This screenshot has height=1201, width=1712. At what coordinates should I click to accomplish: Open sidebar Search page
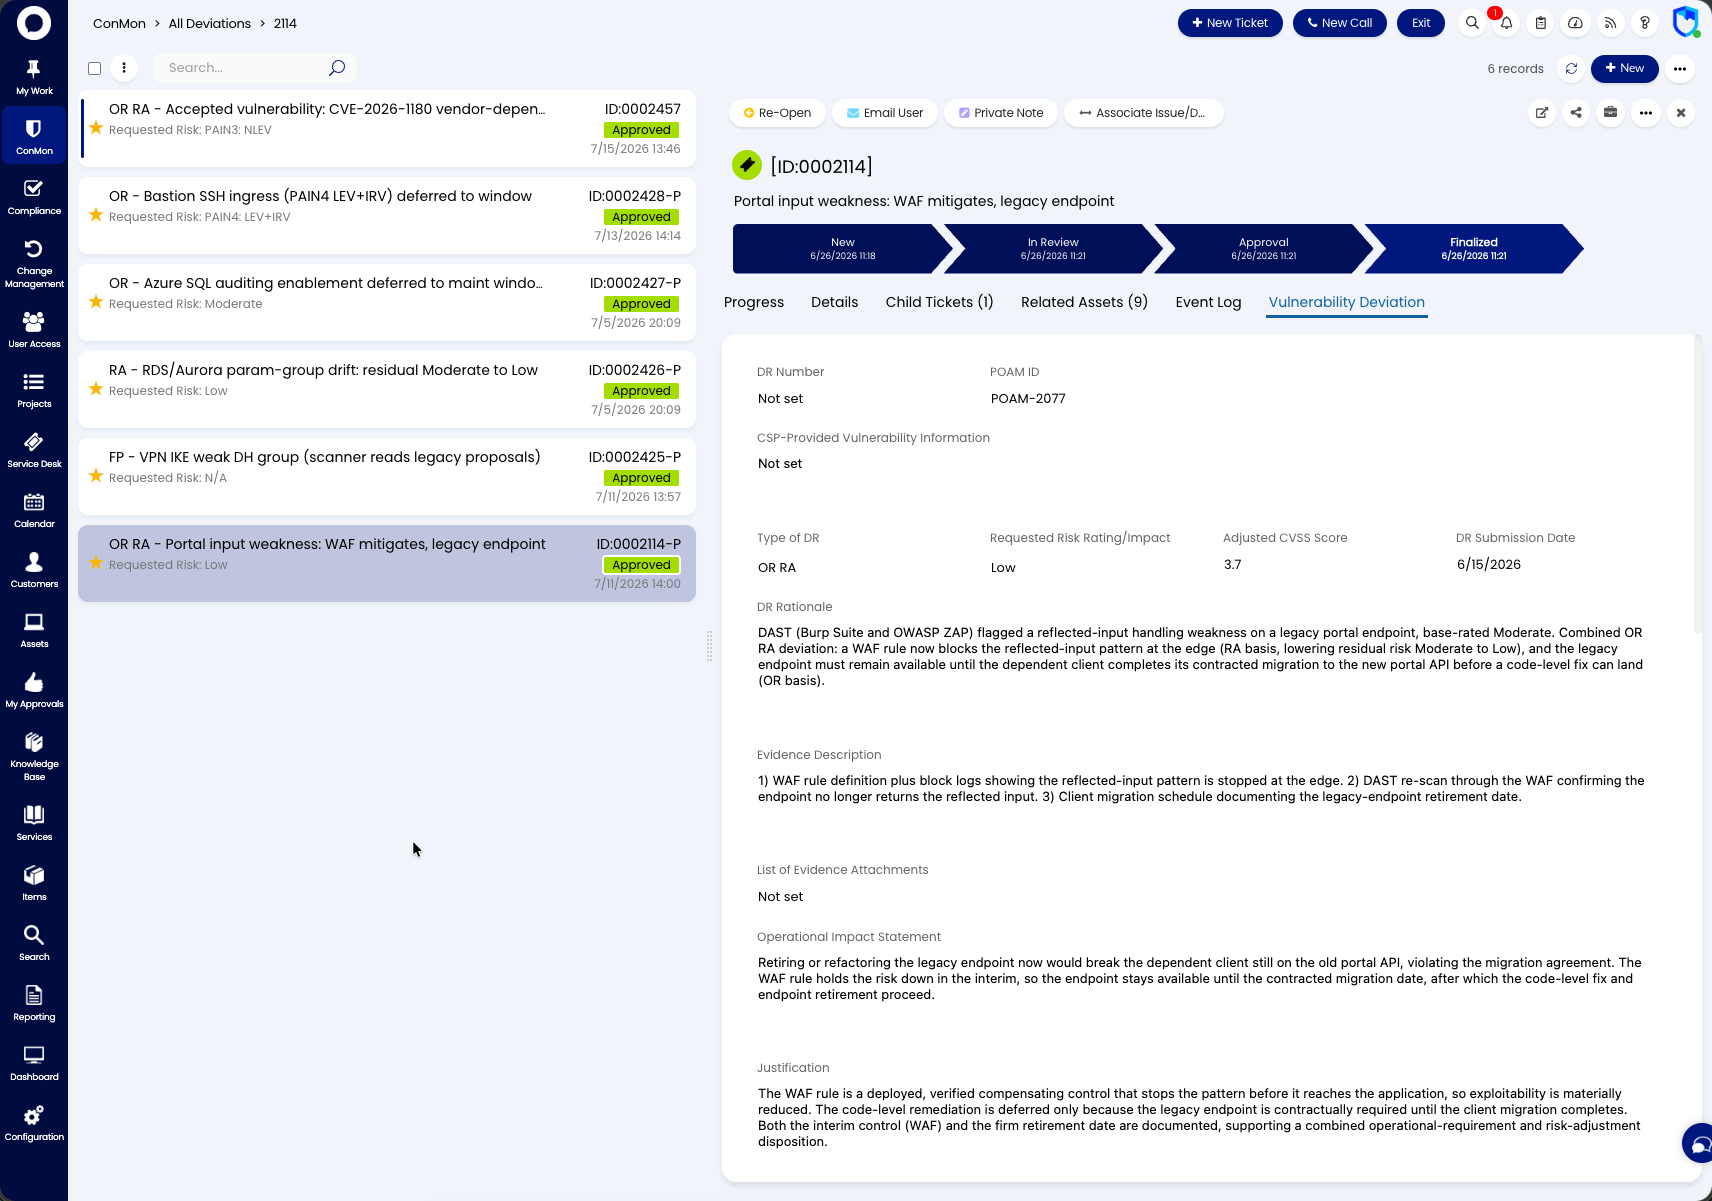pyautogui.click(x=34, y=943)
